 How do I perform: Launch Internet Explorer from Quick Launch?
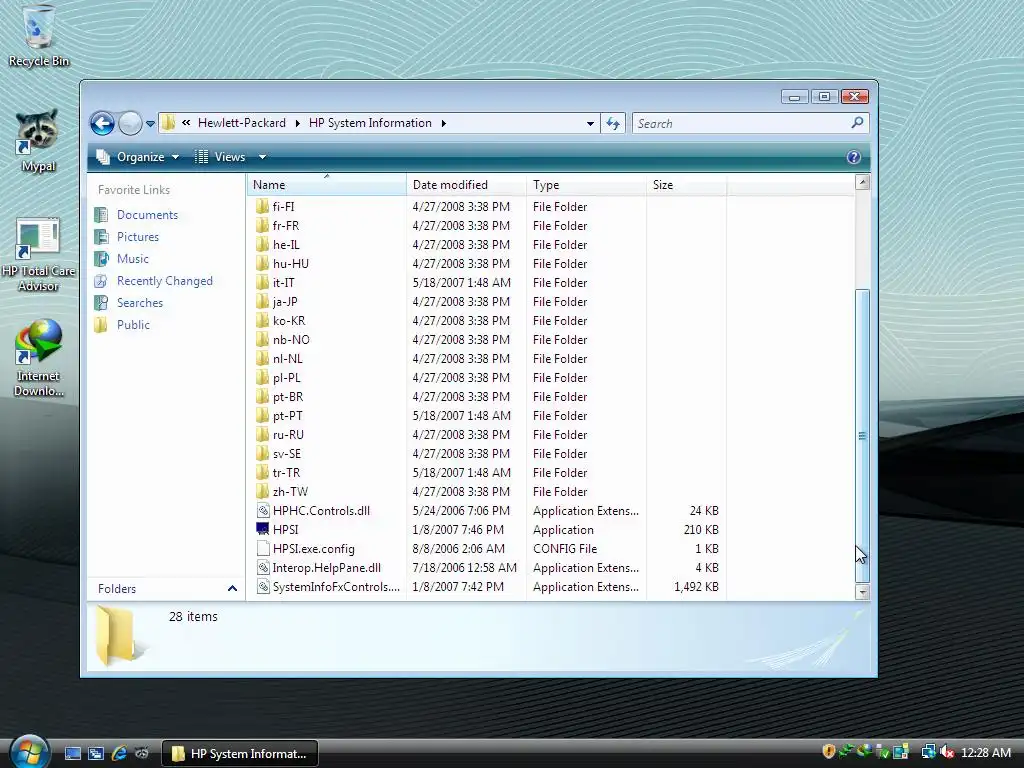pyautogui.click(x=119, y=753)
